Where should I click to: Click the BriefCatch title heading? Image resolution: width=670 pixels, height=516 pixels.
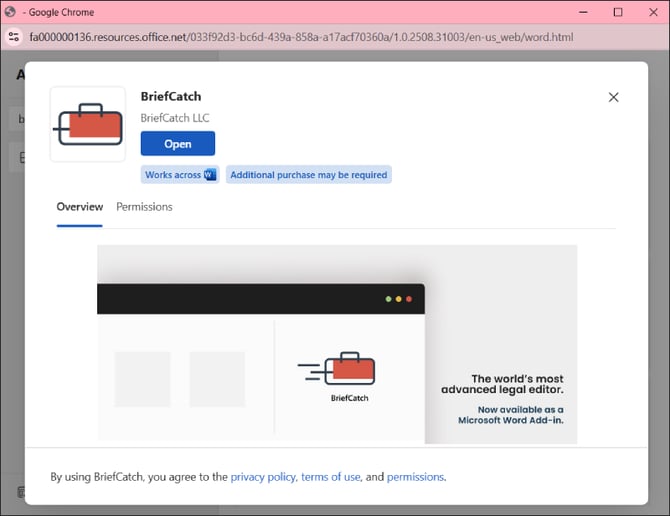point(171,97)
